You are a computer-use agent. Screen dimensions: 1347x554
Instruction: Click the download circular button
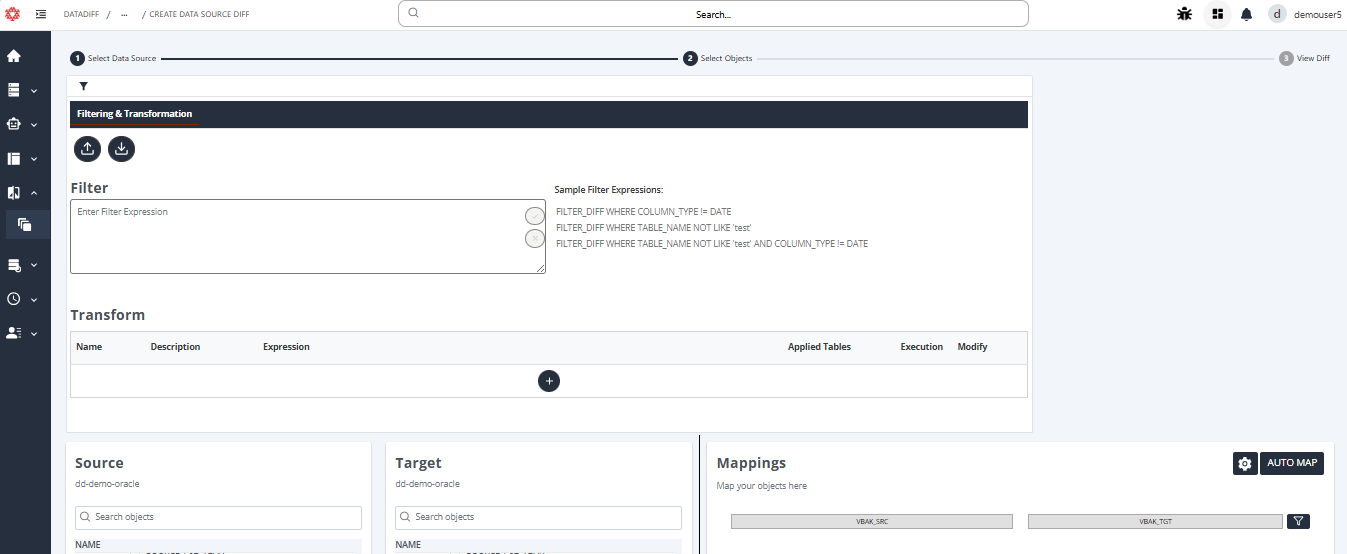pyautogui.click(x=121, y=149)
